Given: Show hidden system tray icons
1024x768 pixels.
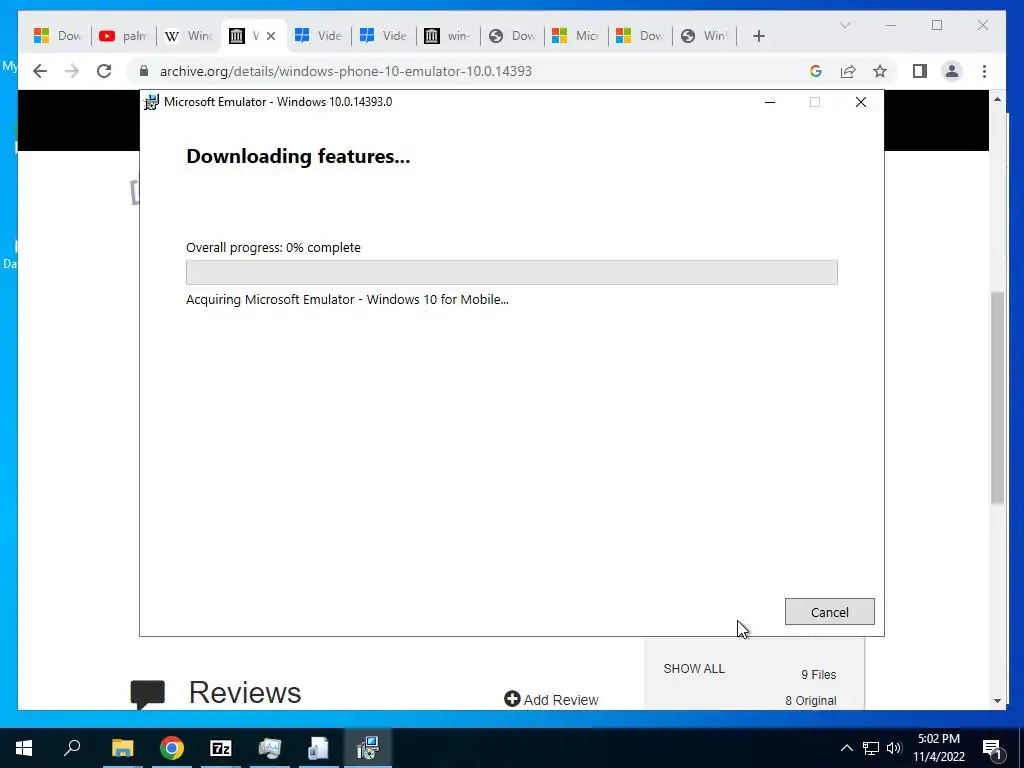Looking at the screenshot, I should pyautogui.click(x=846, y=748).
